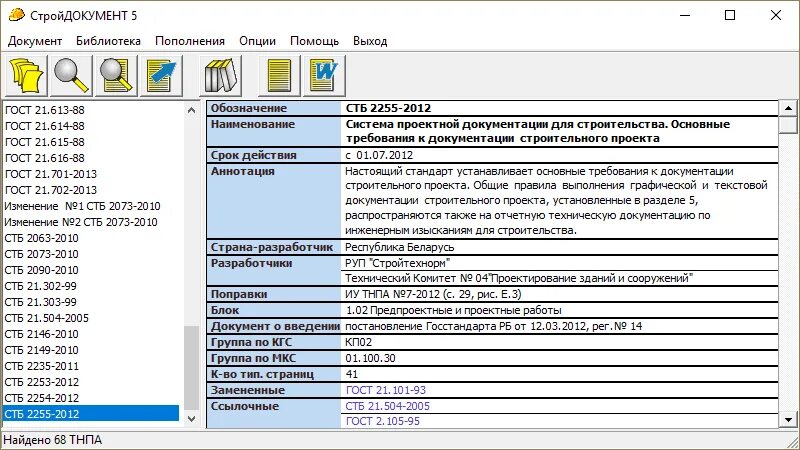Click the РУП "Стройтехнорм" developer value
Screen dimensions: 800x450
point(397,263)
